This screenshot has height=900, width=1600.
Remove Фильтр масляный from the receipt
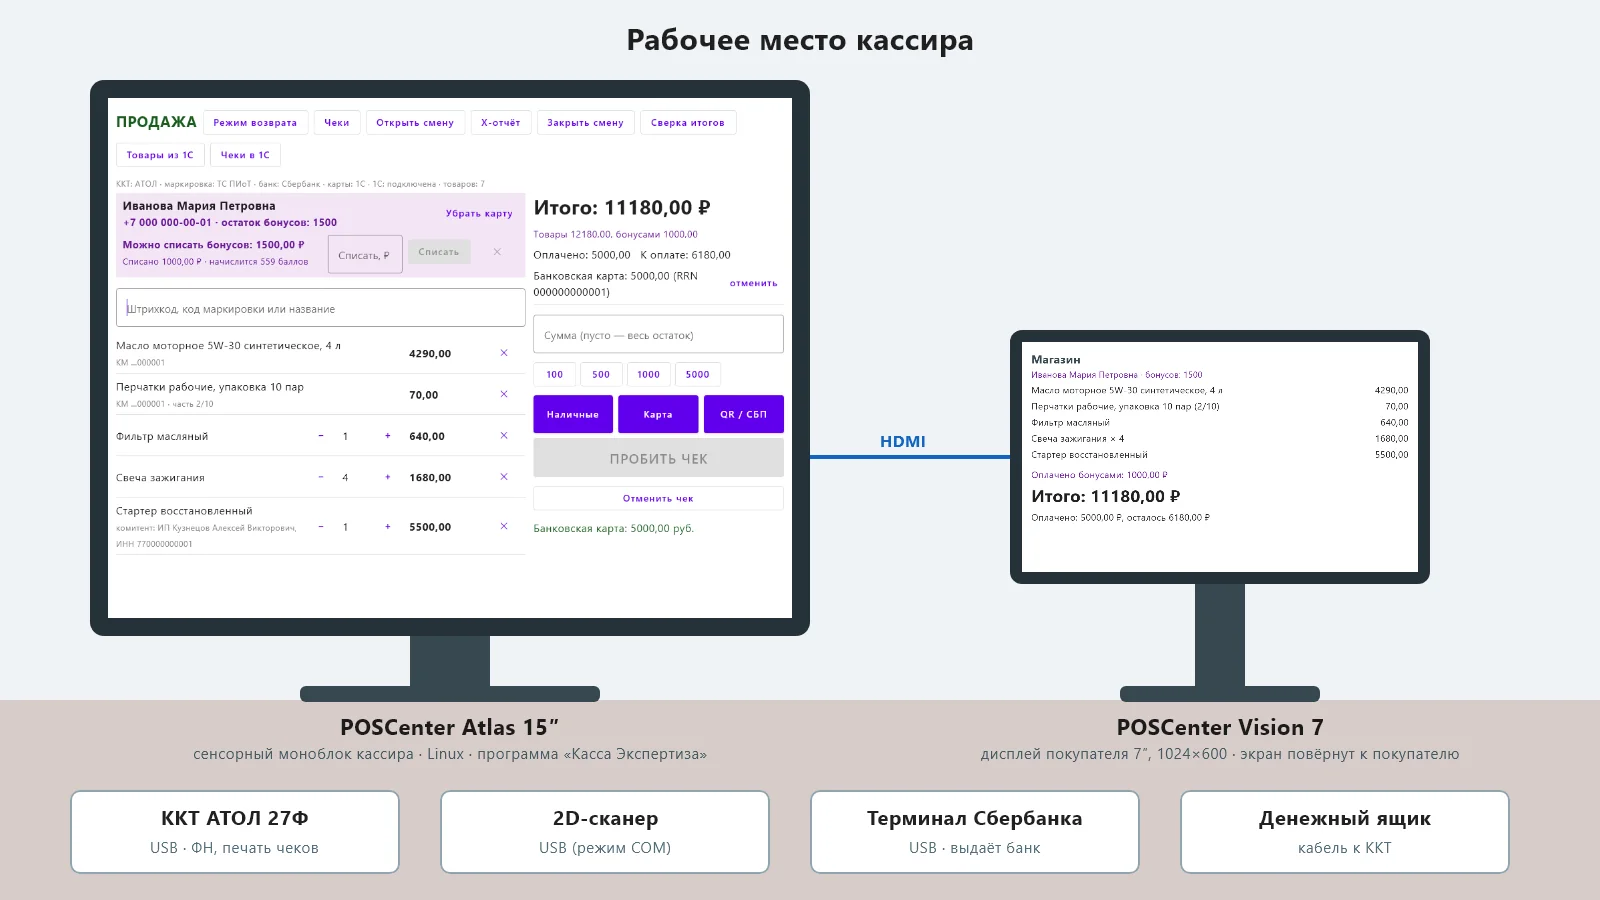coord(504,436)
